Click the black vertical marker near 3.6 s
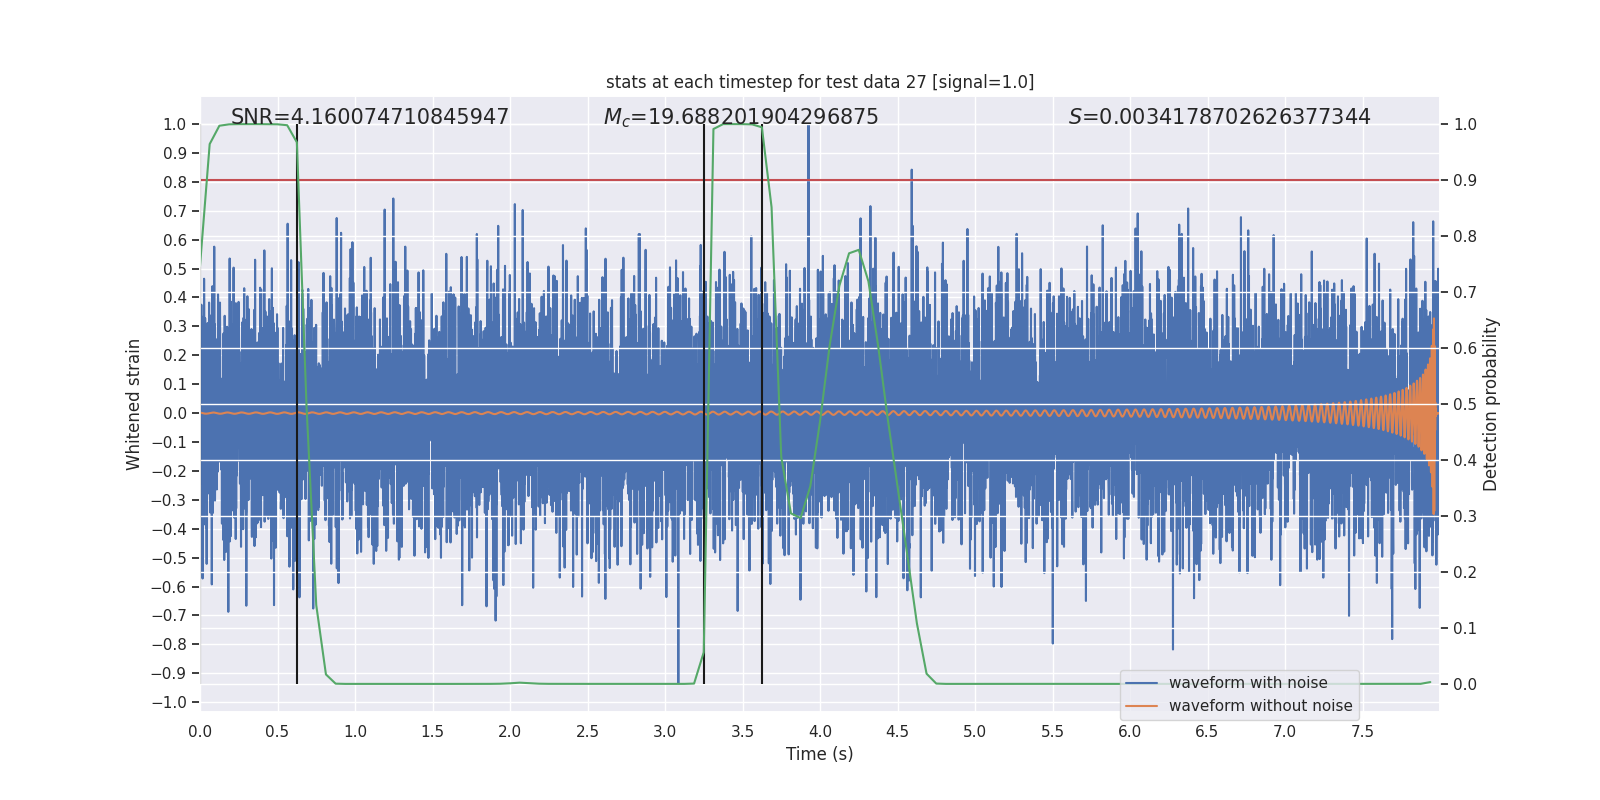1600x800 pixels. click(x=762, y=404)
